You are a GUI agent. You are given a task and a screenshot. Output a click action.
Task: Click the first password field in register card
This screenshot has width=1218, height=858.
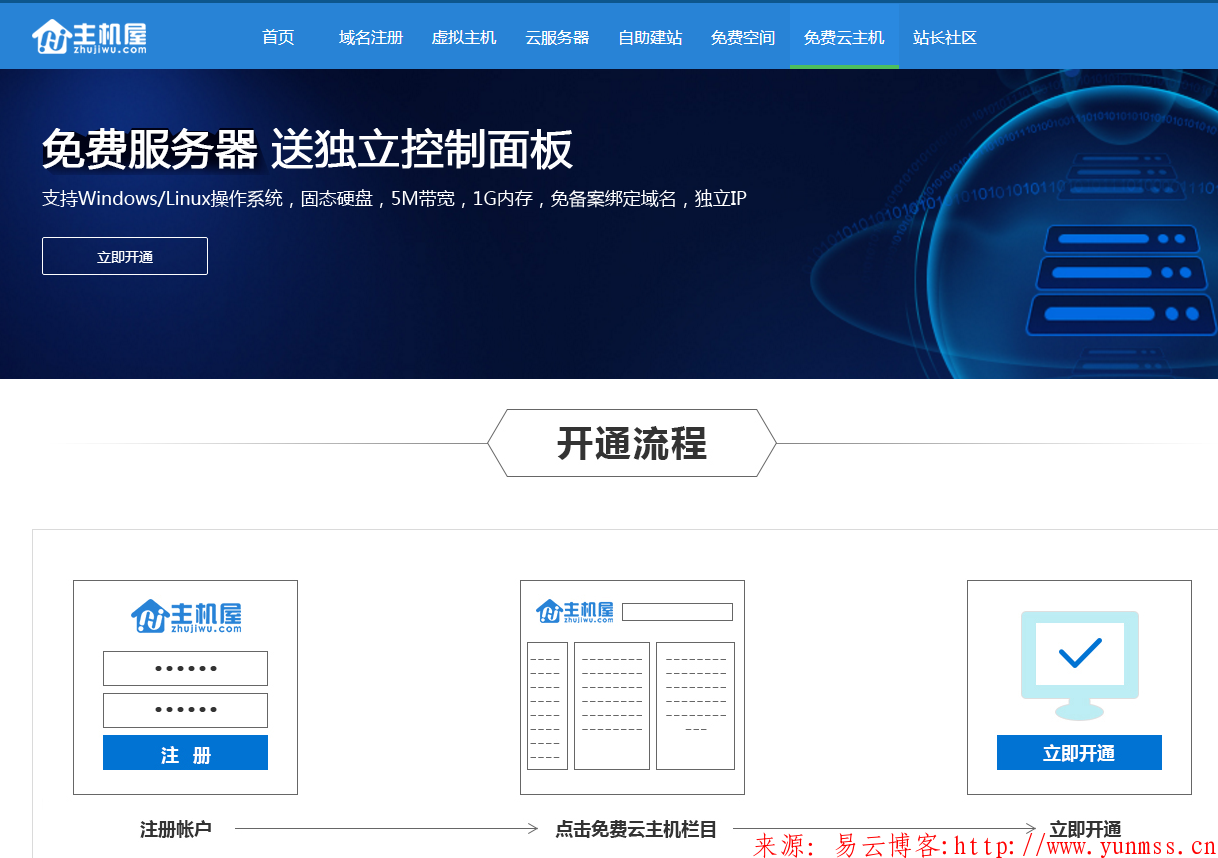coord(185,668)
